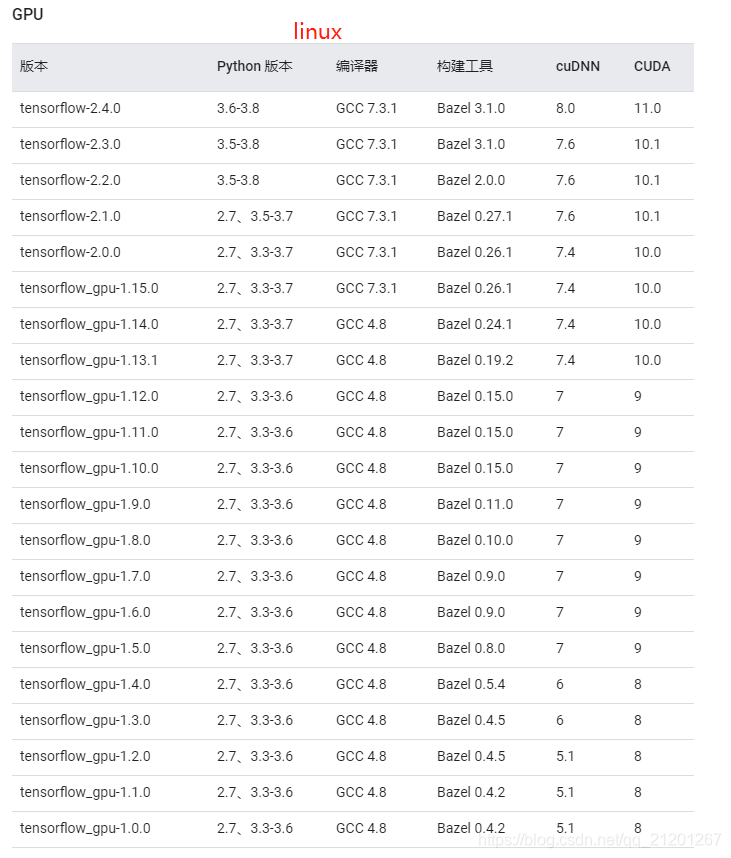Click CUDA 9 in tensorflow_gpu-1.12.0 row

[637, 397]
